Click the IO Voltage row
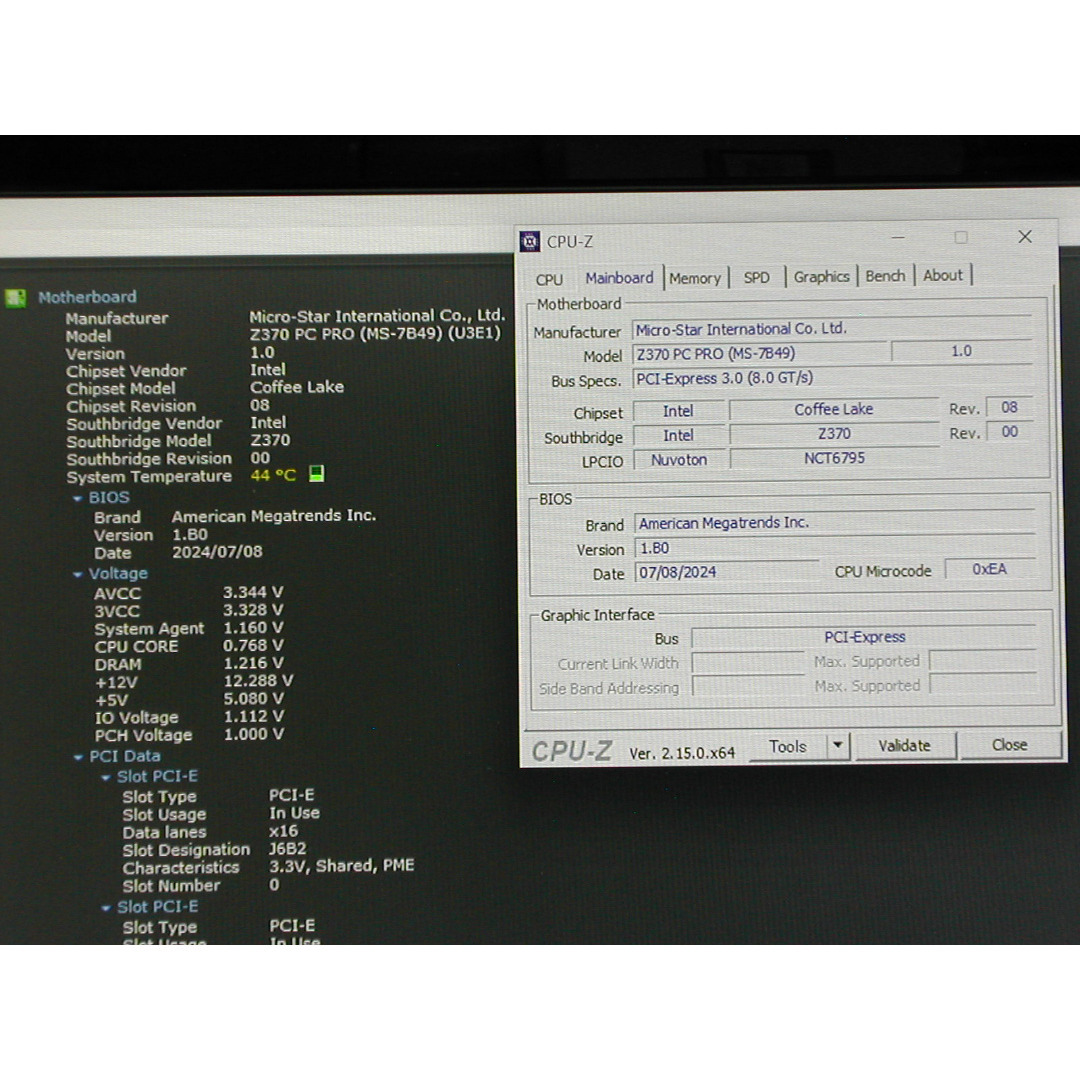Viewport: 1080px width, 1080px height. (x=189, y=717)
